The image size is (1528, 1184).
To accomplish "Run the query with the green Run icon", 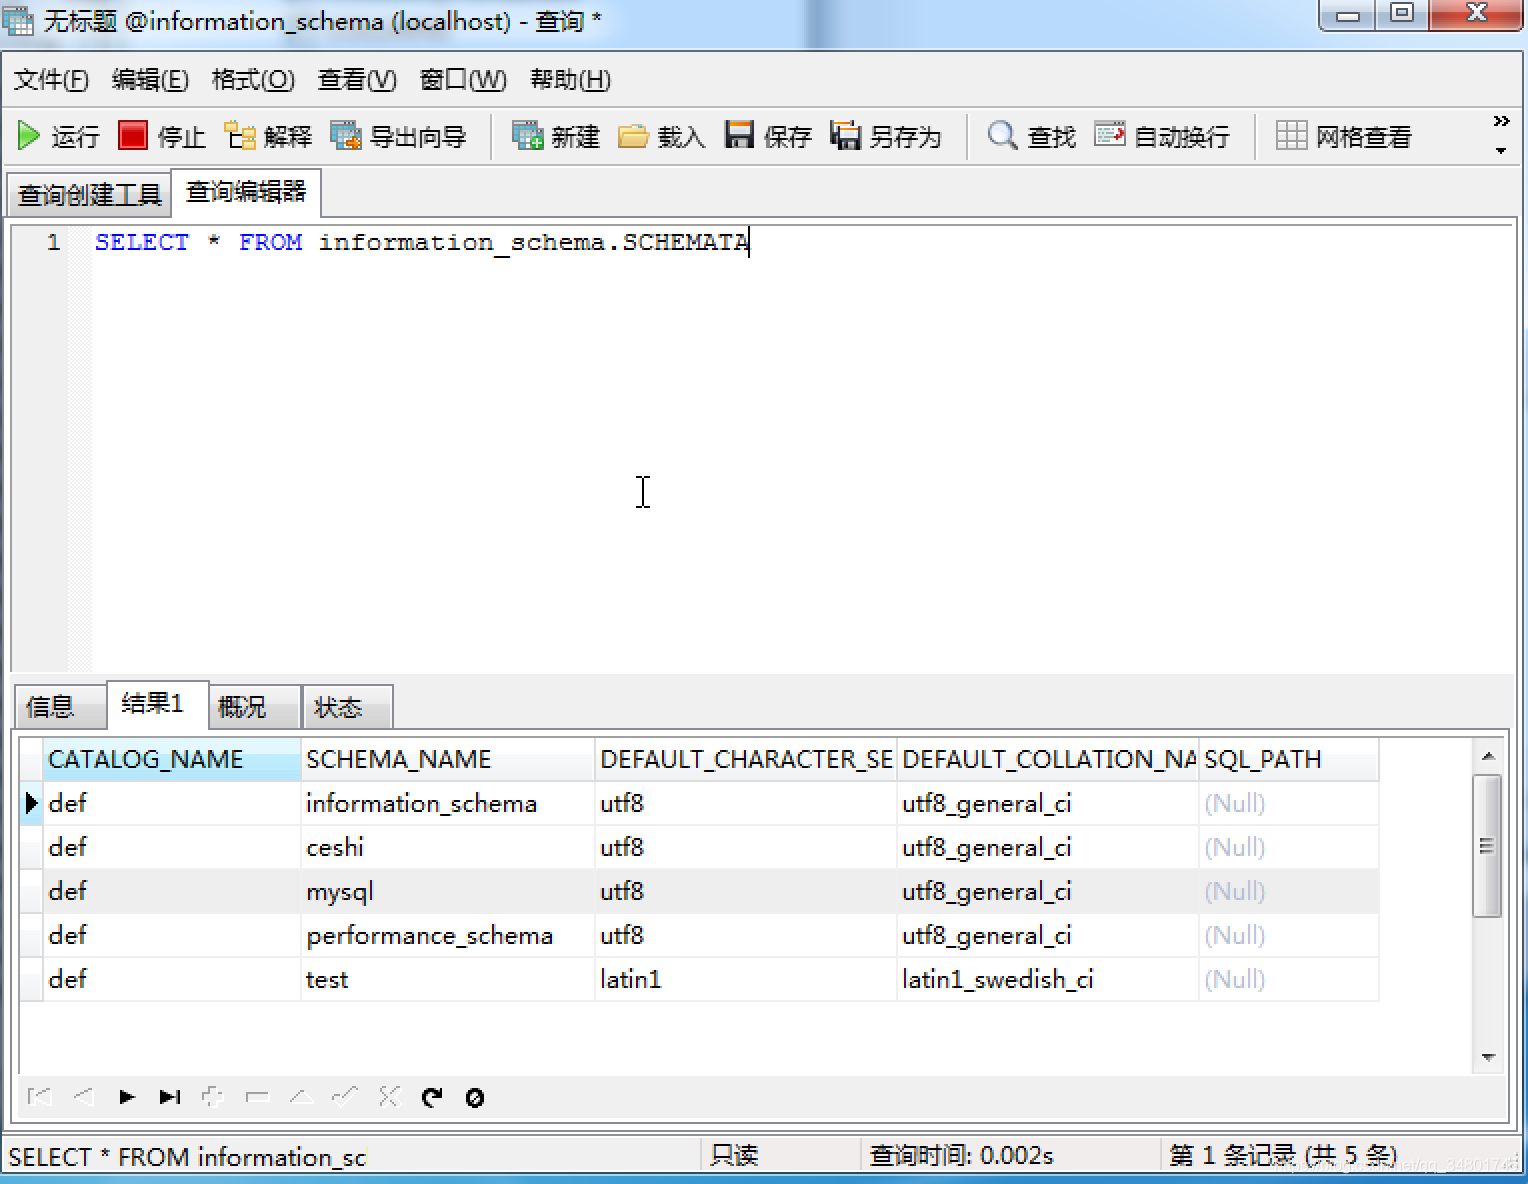I will coord(29,136).
